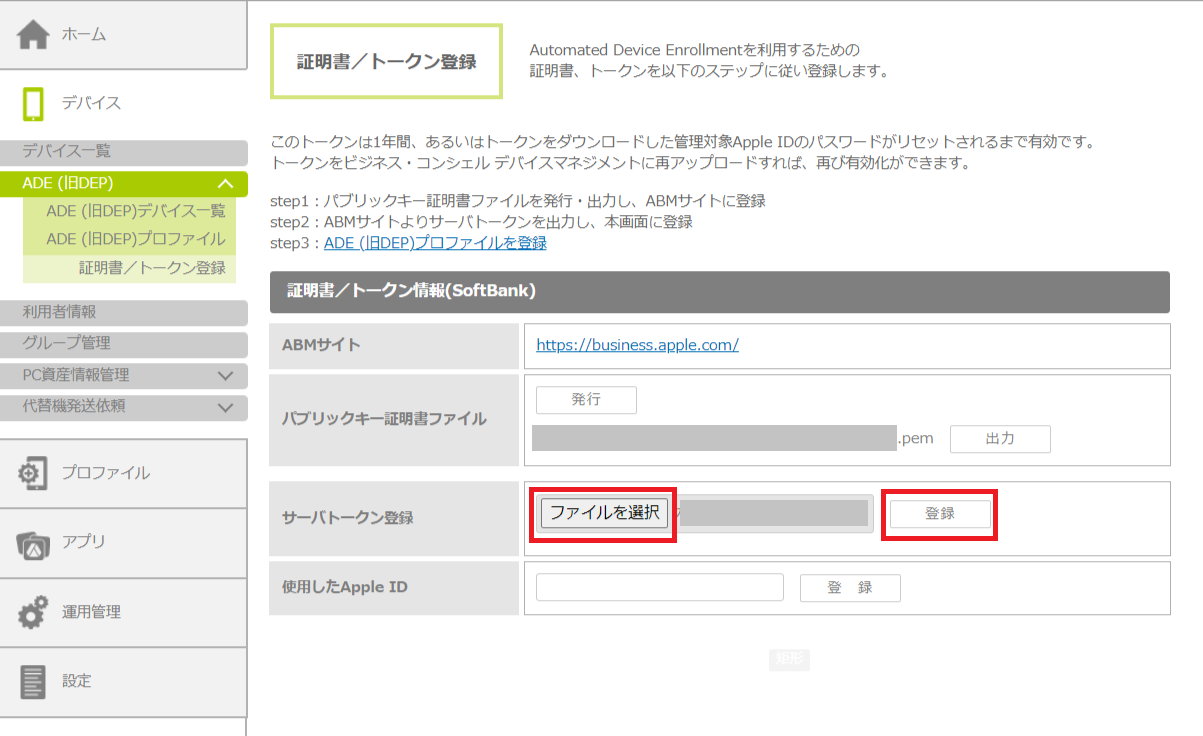This screenshot has height=736, width=1203.
Task: Click the green Device phone icon
Action: coord(32,103)
